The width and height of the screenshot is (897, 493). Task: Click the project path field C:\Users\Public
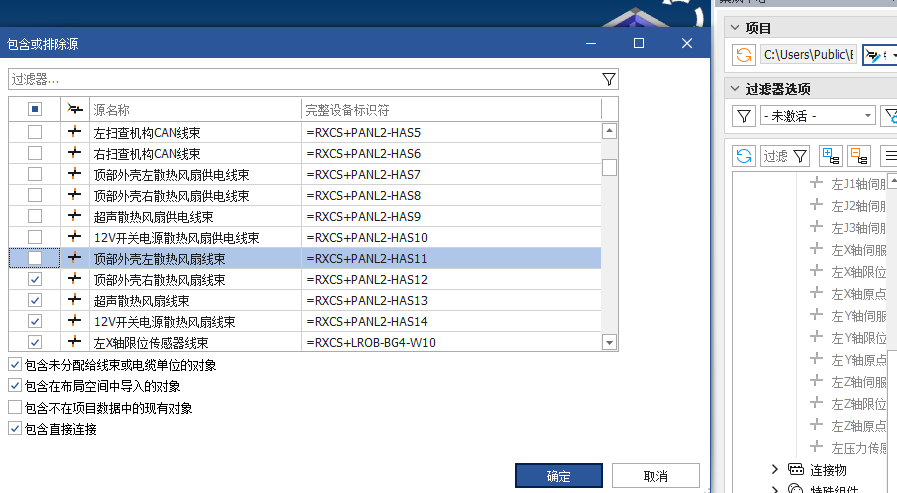(x=808, y=55)
